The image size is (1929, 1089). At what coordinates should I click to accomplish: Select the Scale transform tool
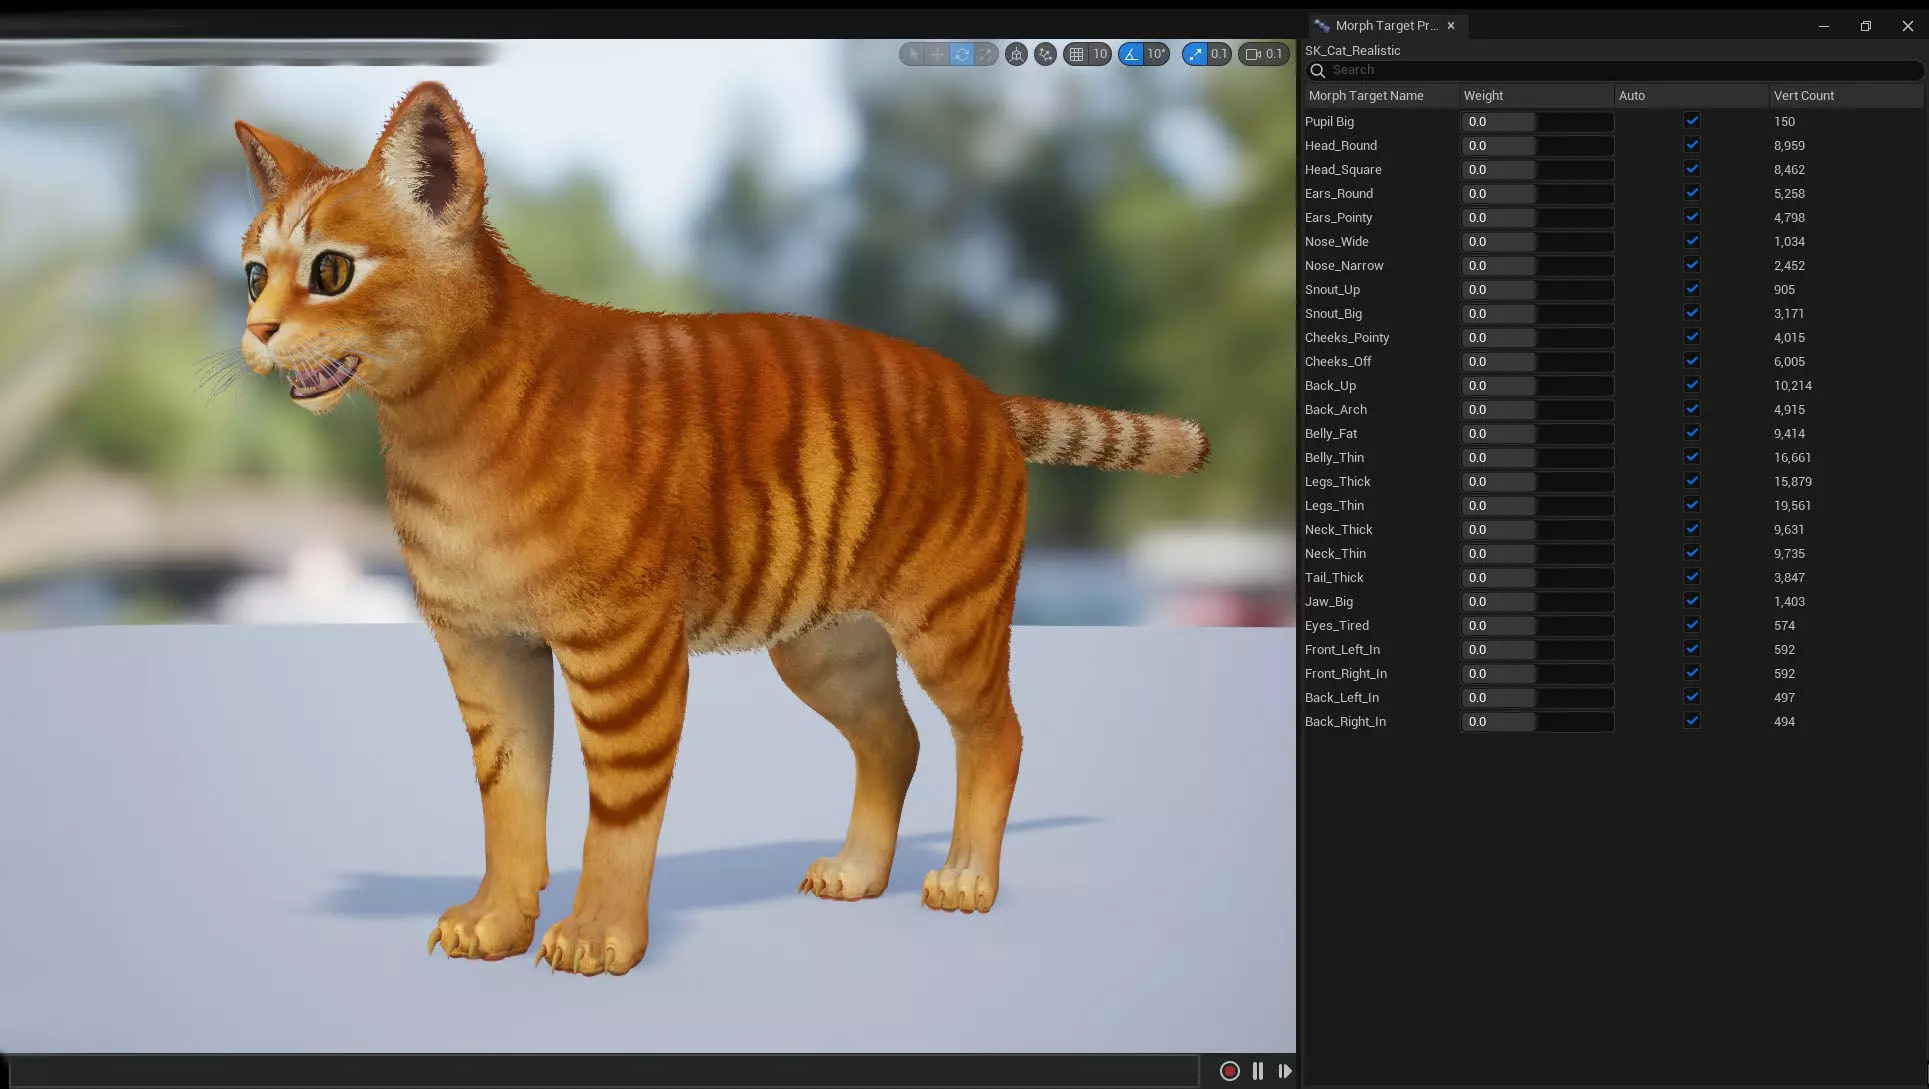(985, 54)
